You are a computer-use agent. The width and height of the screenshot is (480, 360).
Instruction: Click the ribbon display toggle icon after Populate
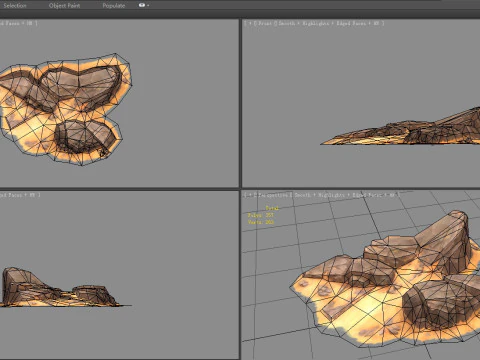click(x=143, y=5)
